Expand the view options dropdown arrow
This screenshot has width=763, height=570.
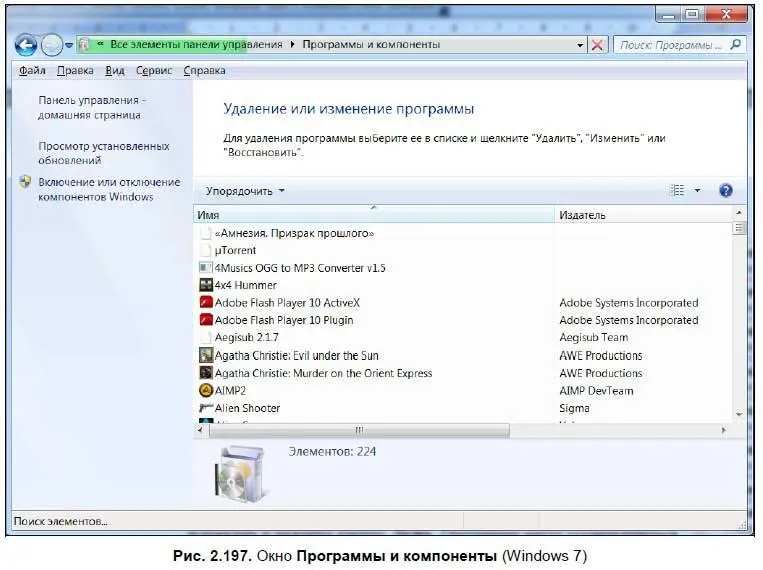(x=697, y=190)
